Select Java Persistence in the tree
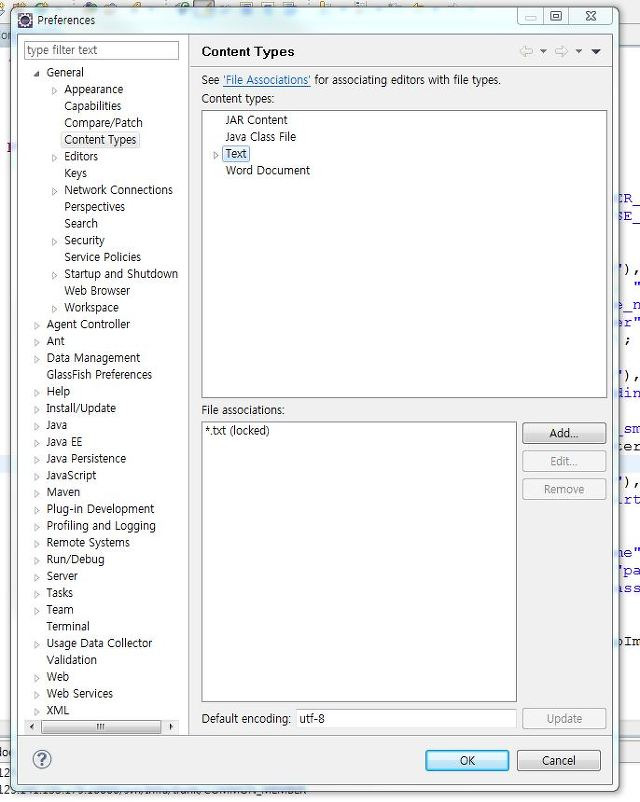 pyautogui.click(x=86, y=459)
